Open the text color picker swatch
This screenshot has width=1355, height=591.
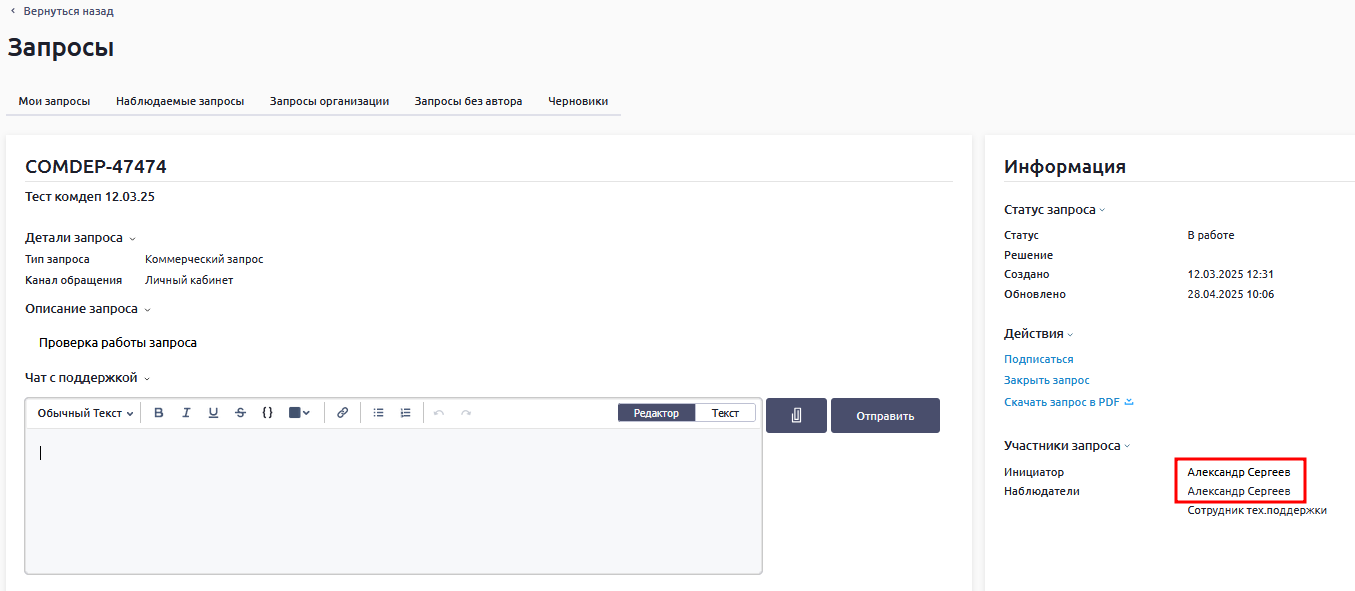[x=299, y=413]
